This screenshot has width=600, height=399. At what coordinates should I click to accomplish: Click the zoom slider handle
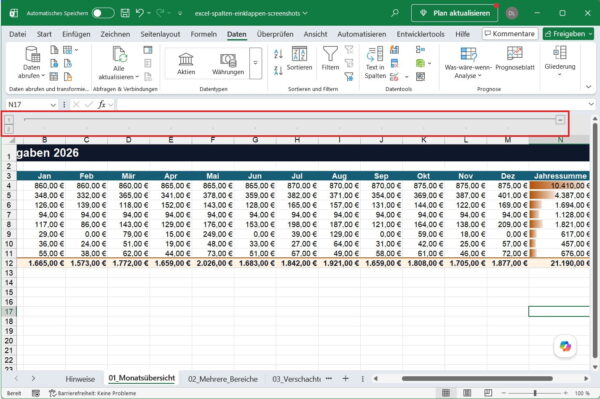(x=535, y=393)
